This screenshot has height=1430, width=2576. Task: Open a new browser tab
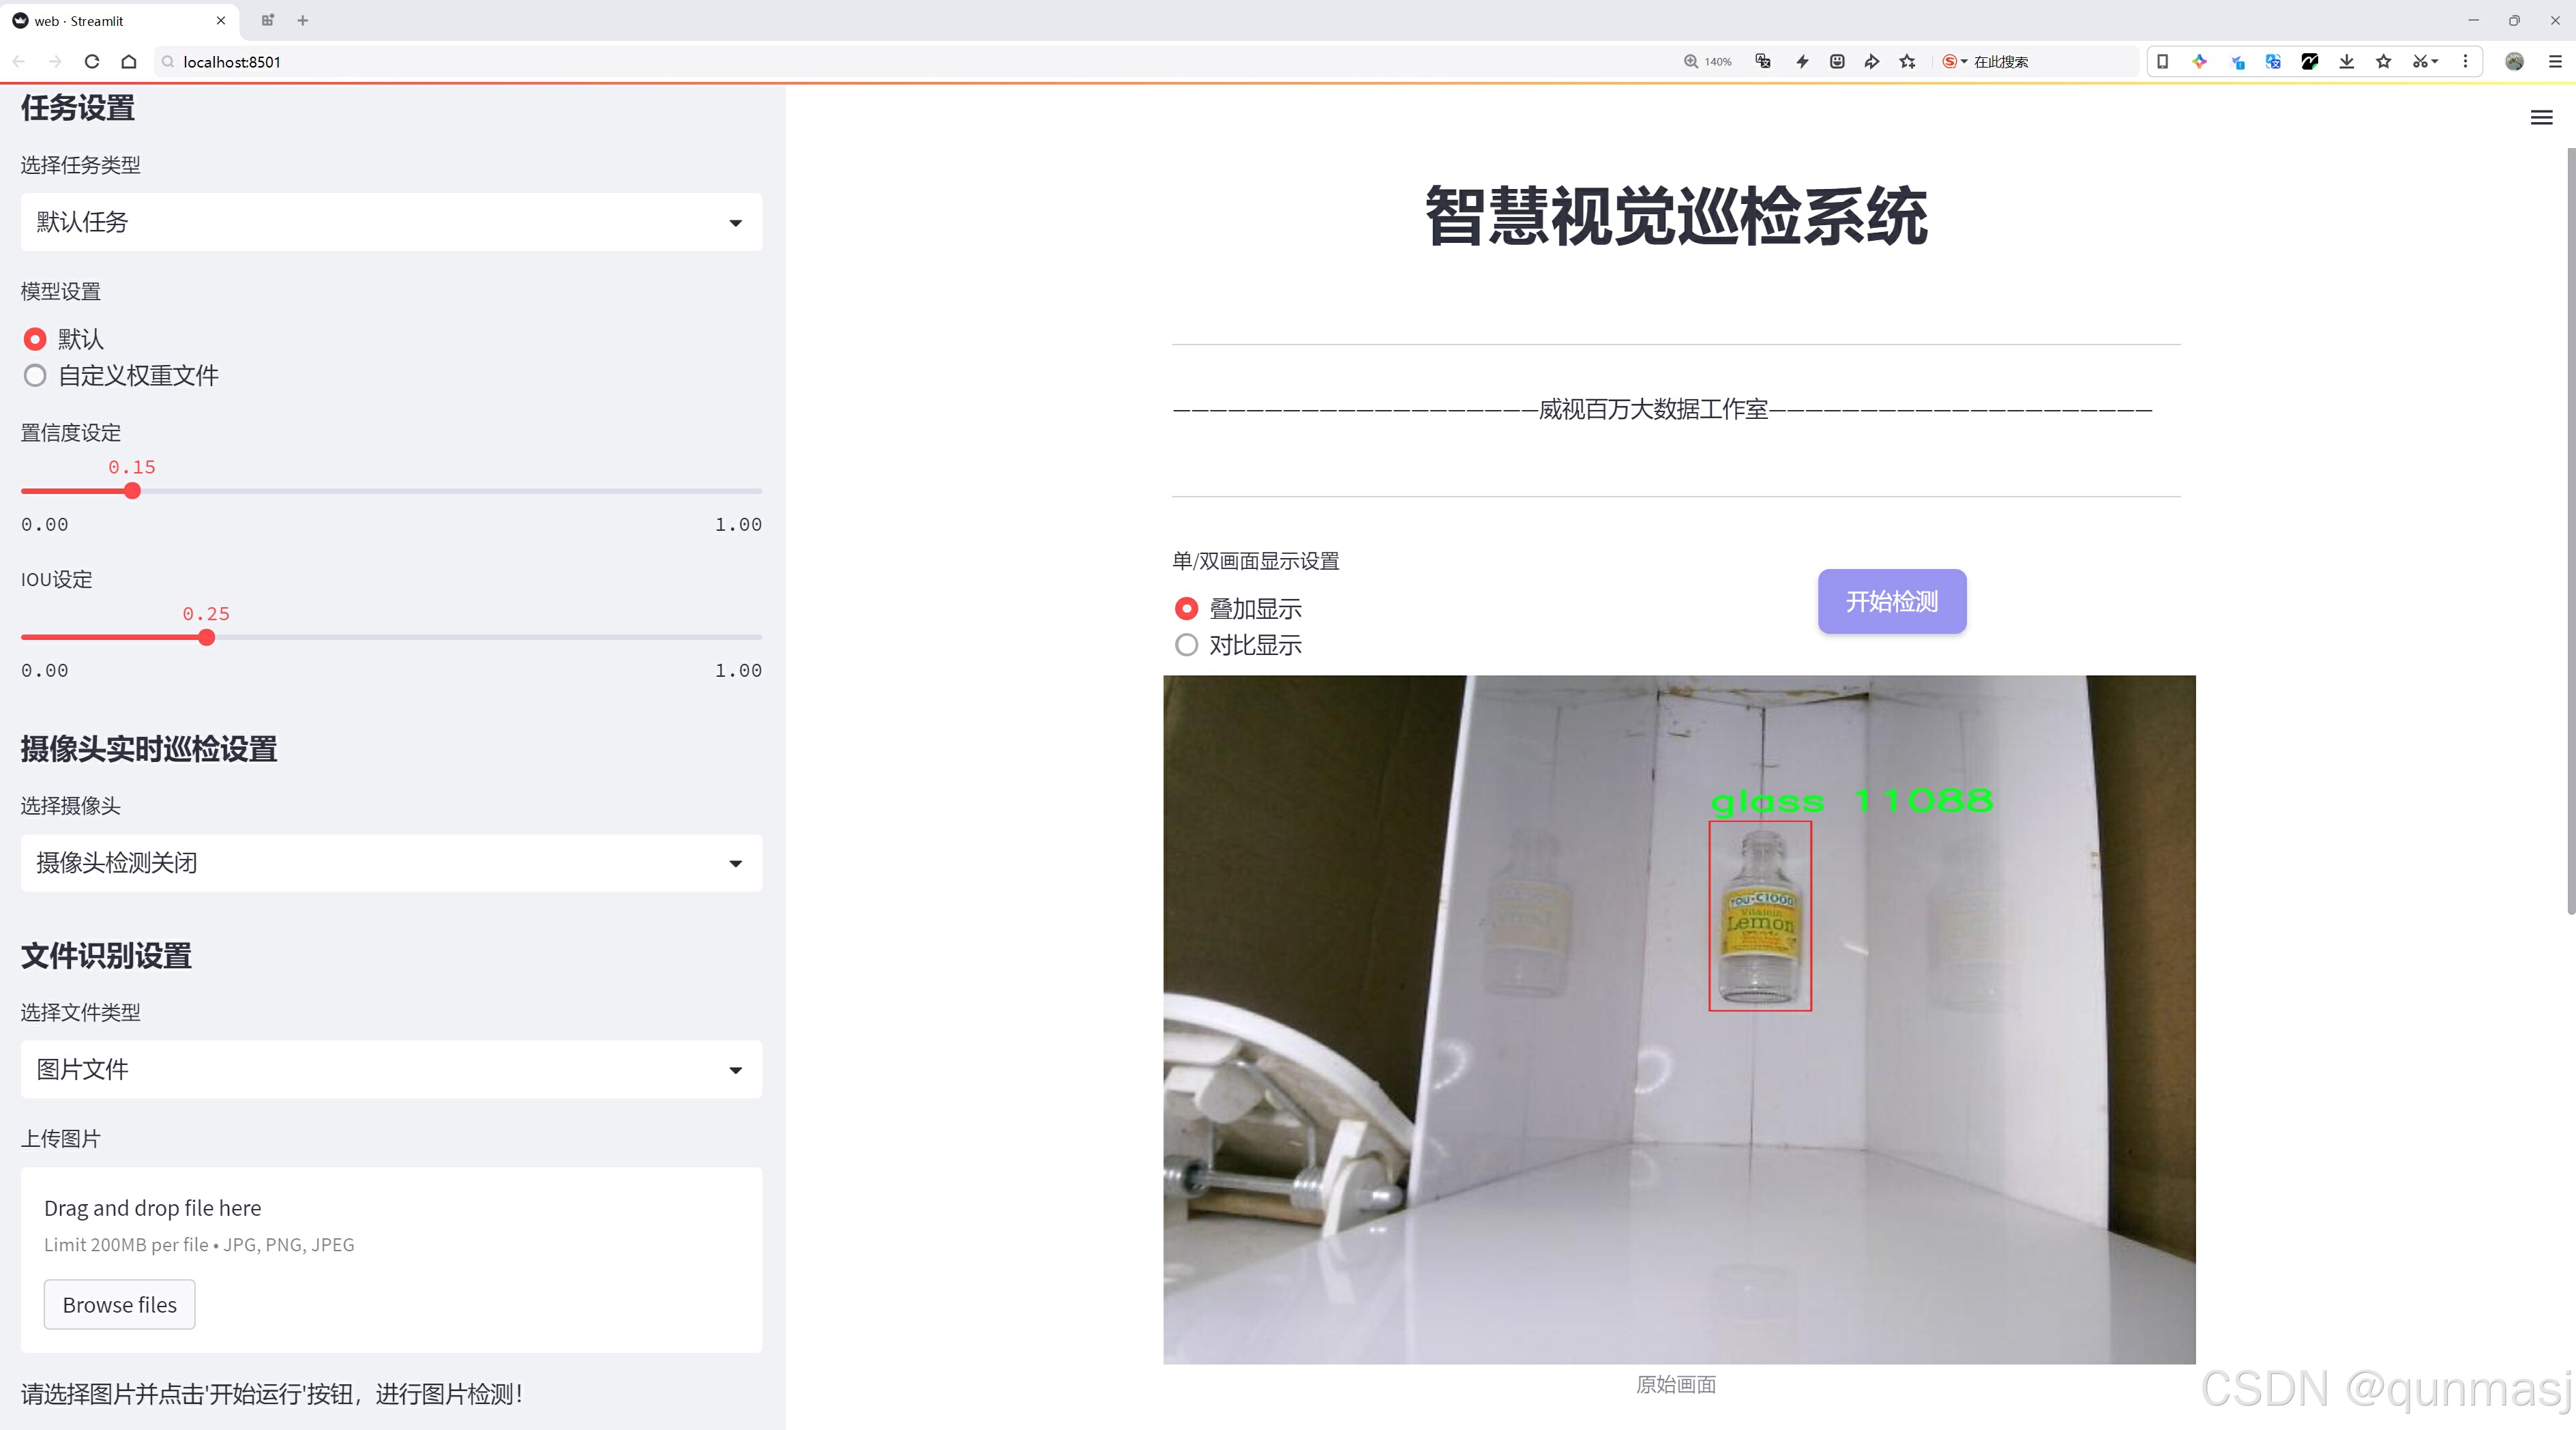point(303,20)
